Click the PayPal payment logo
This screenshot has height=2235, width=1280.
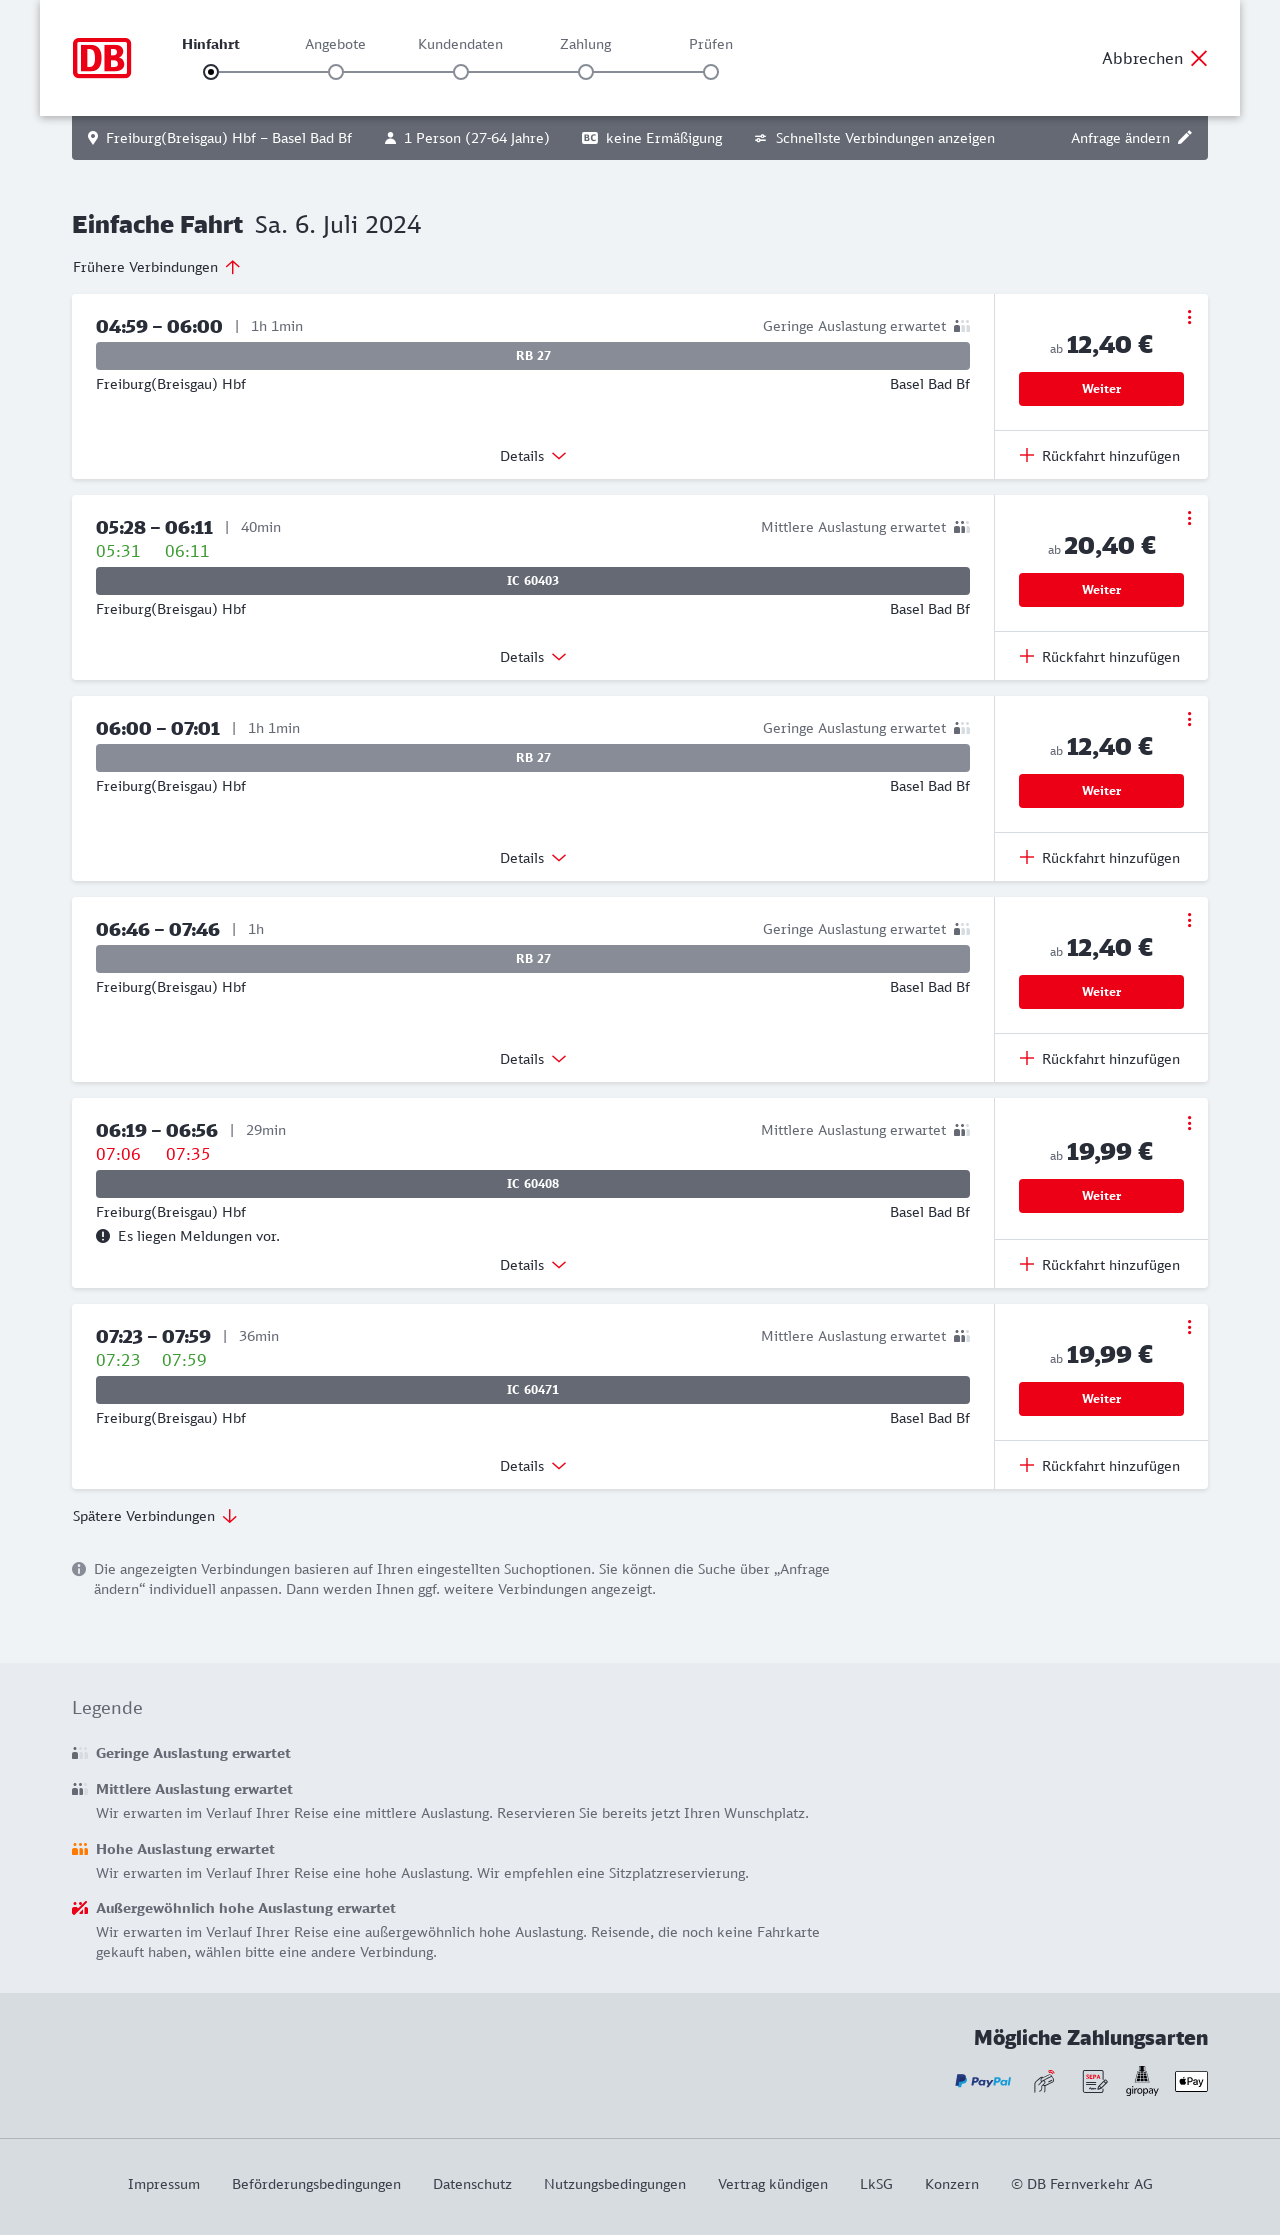(983, 2081)
